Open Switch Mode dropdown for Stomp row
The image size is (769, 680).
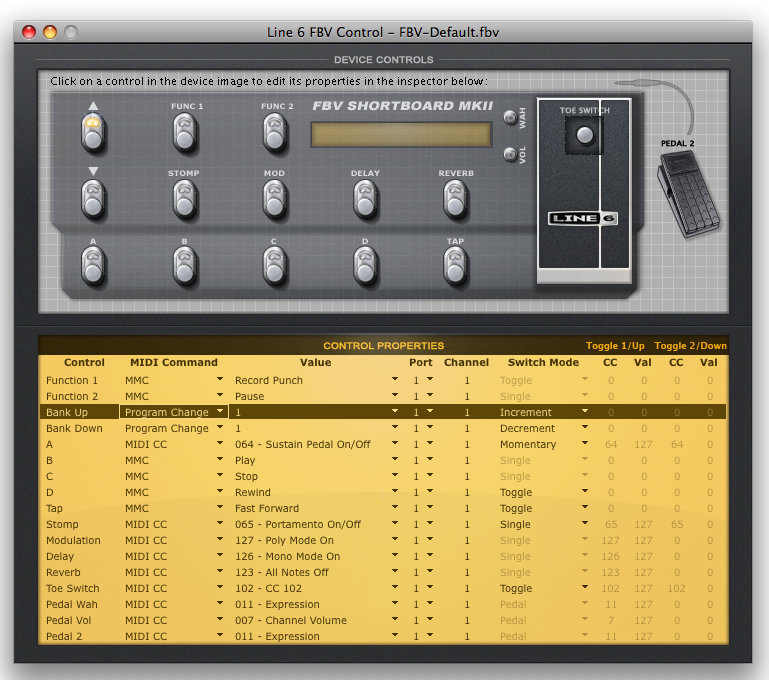[585, 524]
